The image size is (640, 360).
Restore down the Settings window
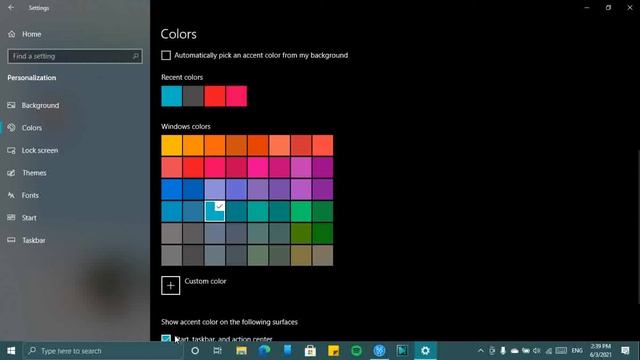pyautogui.click(x=608, y=7)
